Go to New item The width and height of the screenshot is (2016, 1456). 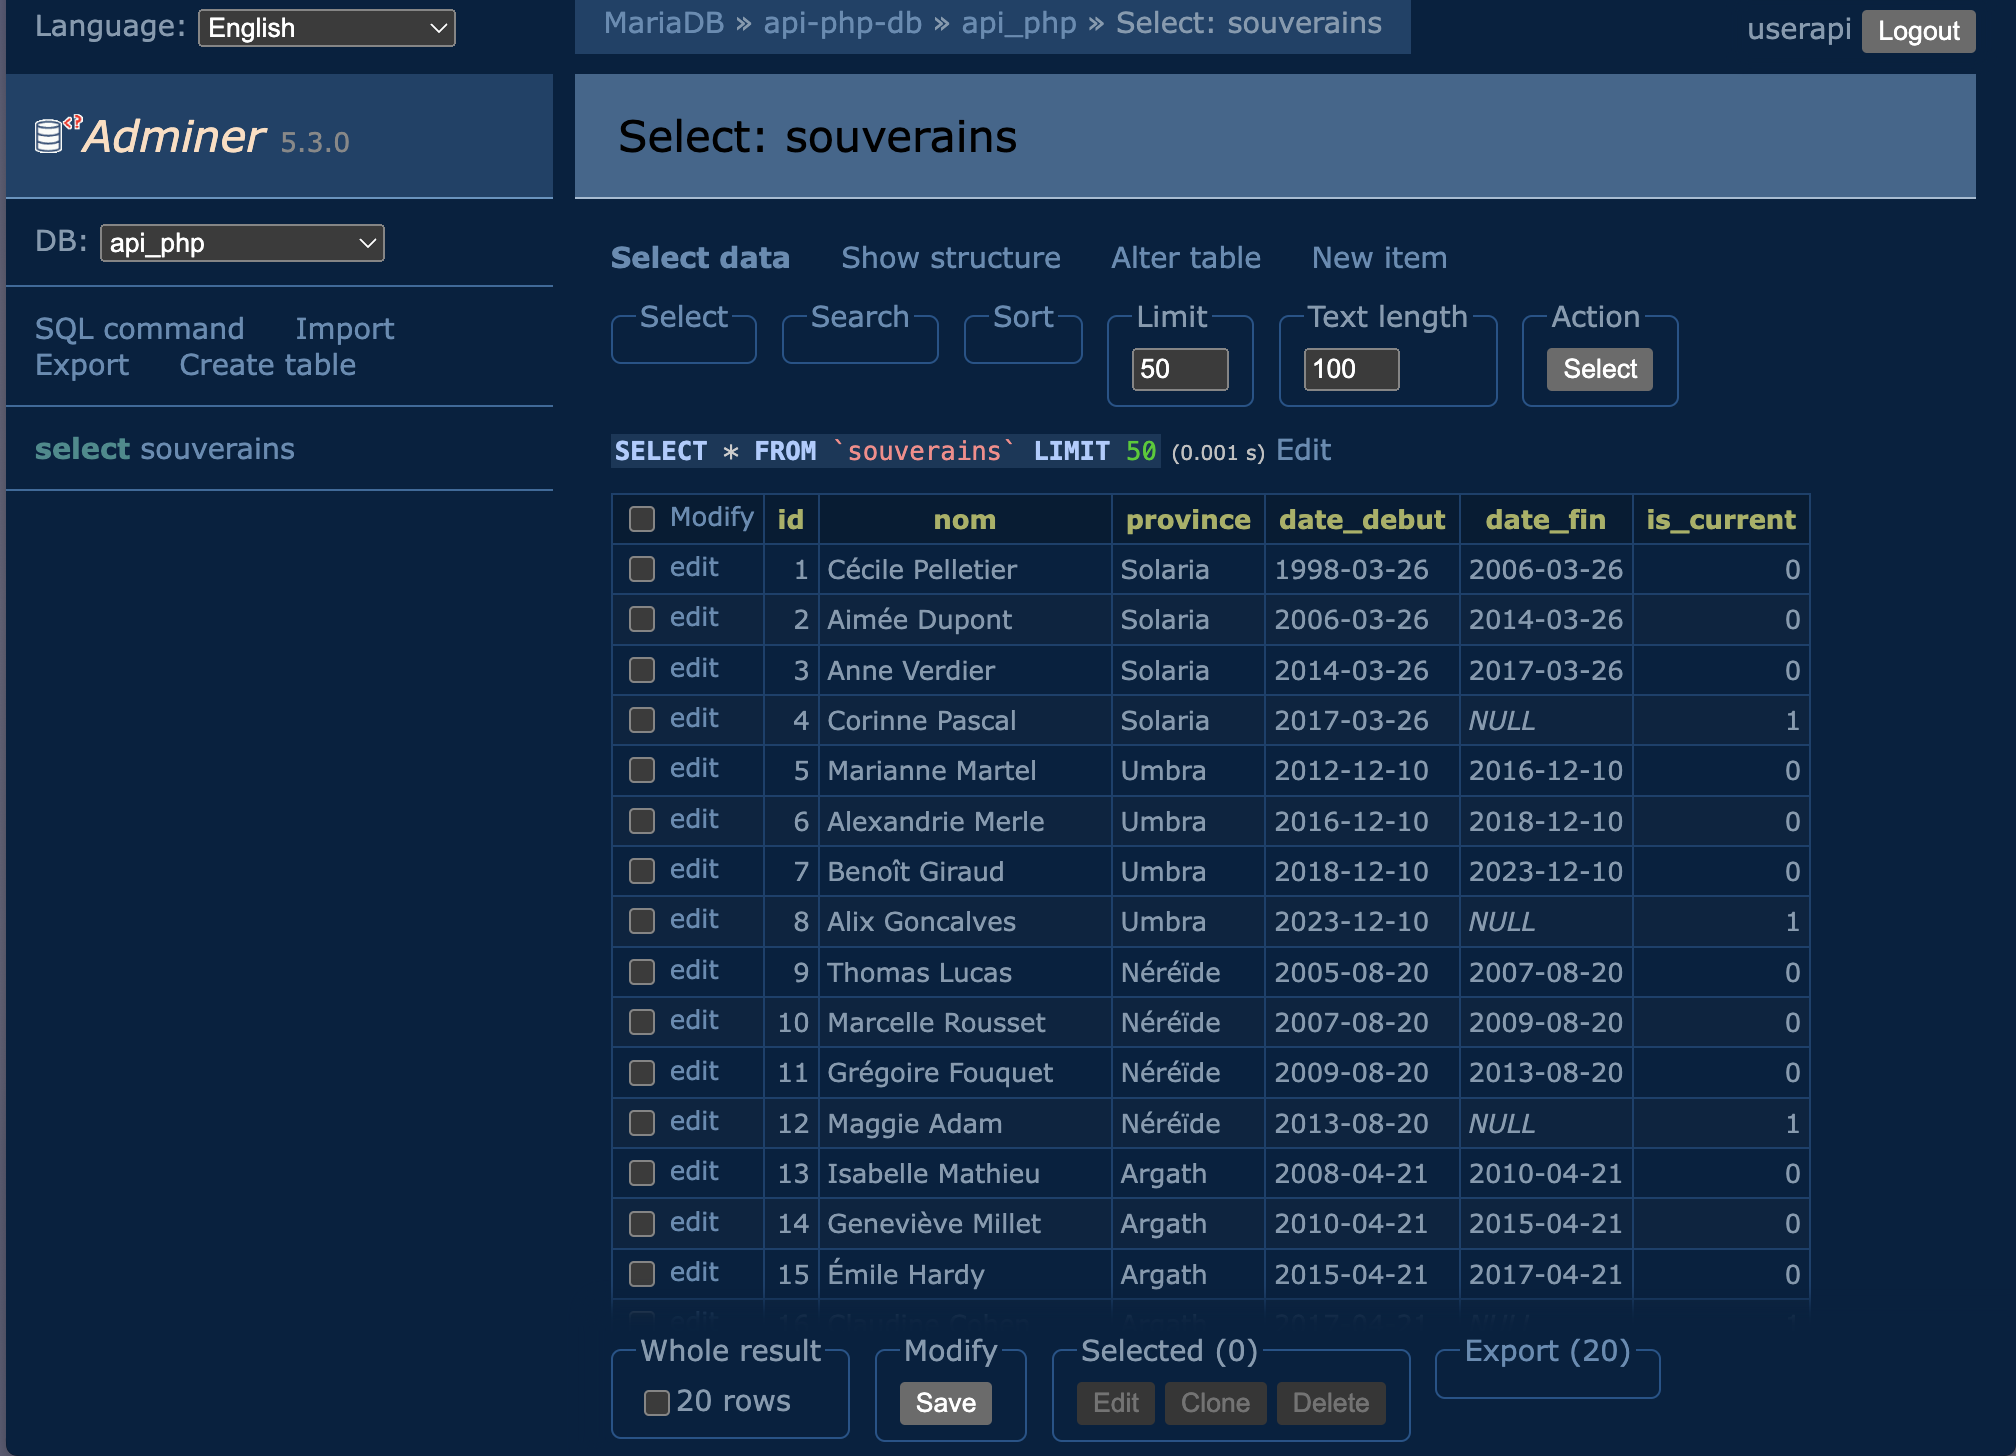[x=1379, y=258]
